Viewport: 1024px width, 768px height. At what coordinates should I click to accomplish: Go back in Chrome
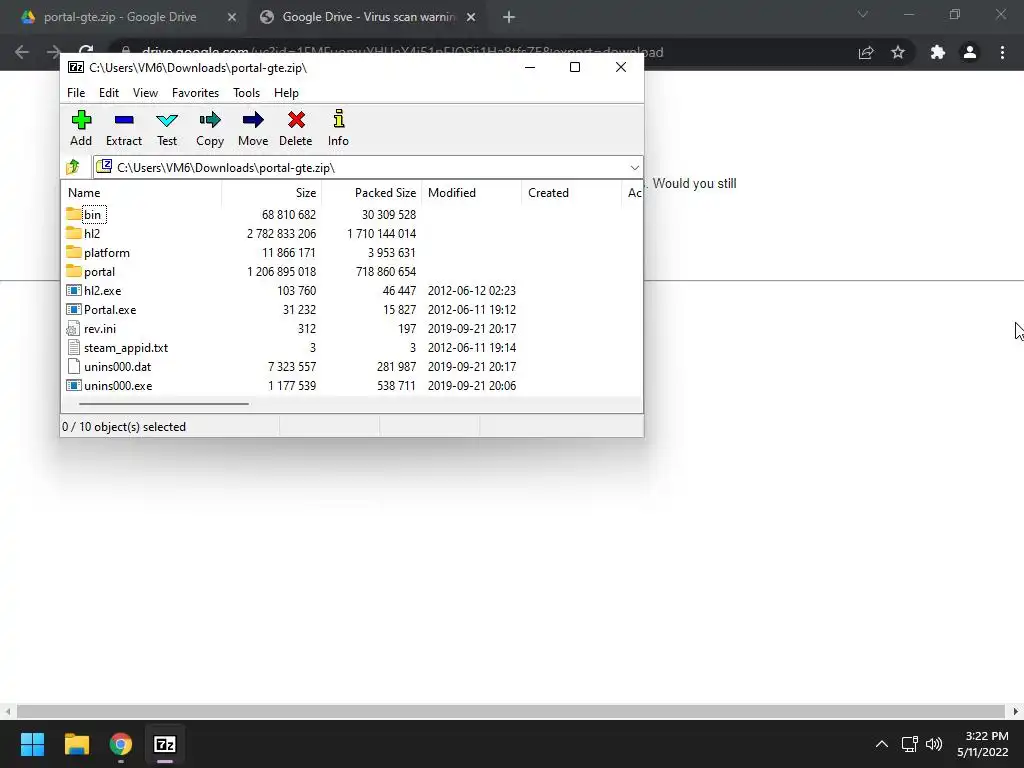pyautogui.click(x=22, y=52)
